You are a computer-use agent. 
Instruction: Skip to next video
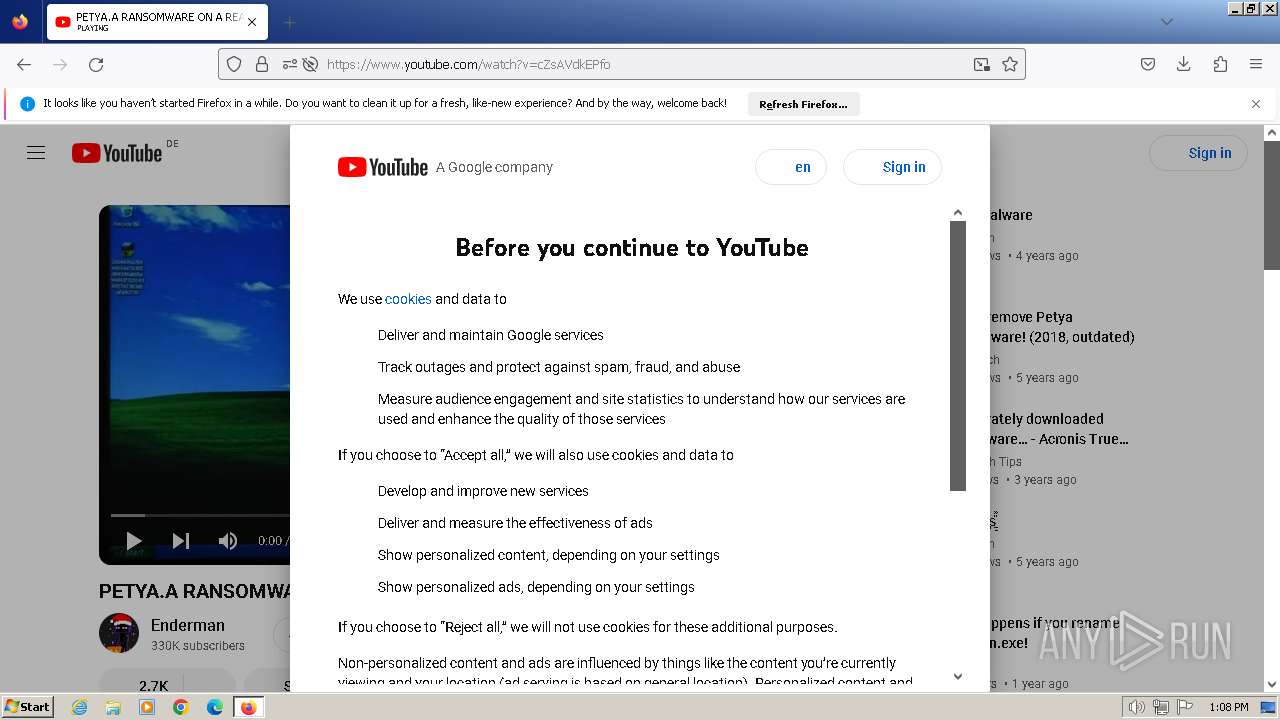pyautogui.click(x=181, y=541)
